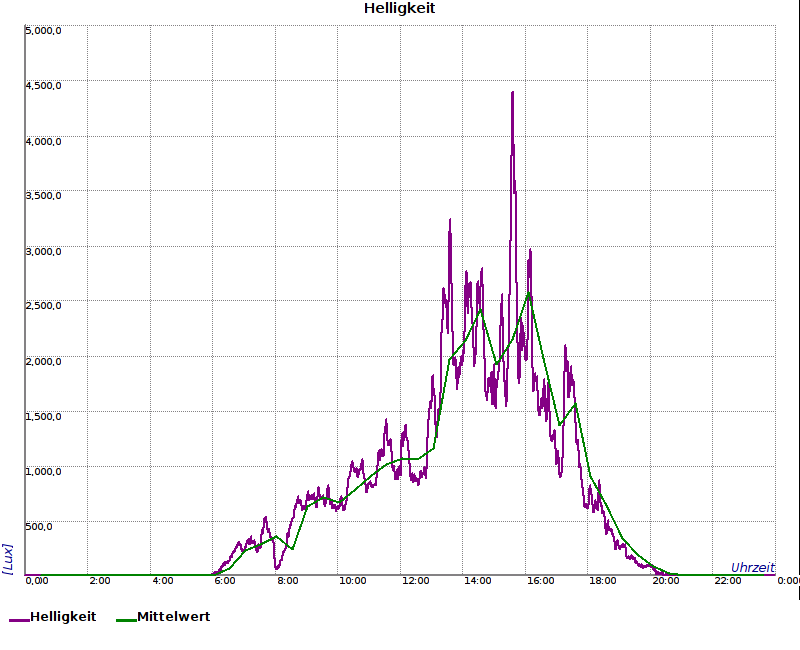Image resolution: width=800 pixels, height=650 pixels.
Task: Click the purple Helligkeit legend swatch
Action: point(19,620)
